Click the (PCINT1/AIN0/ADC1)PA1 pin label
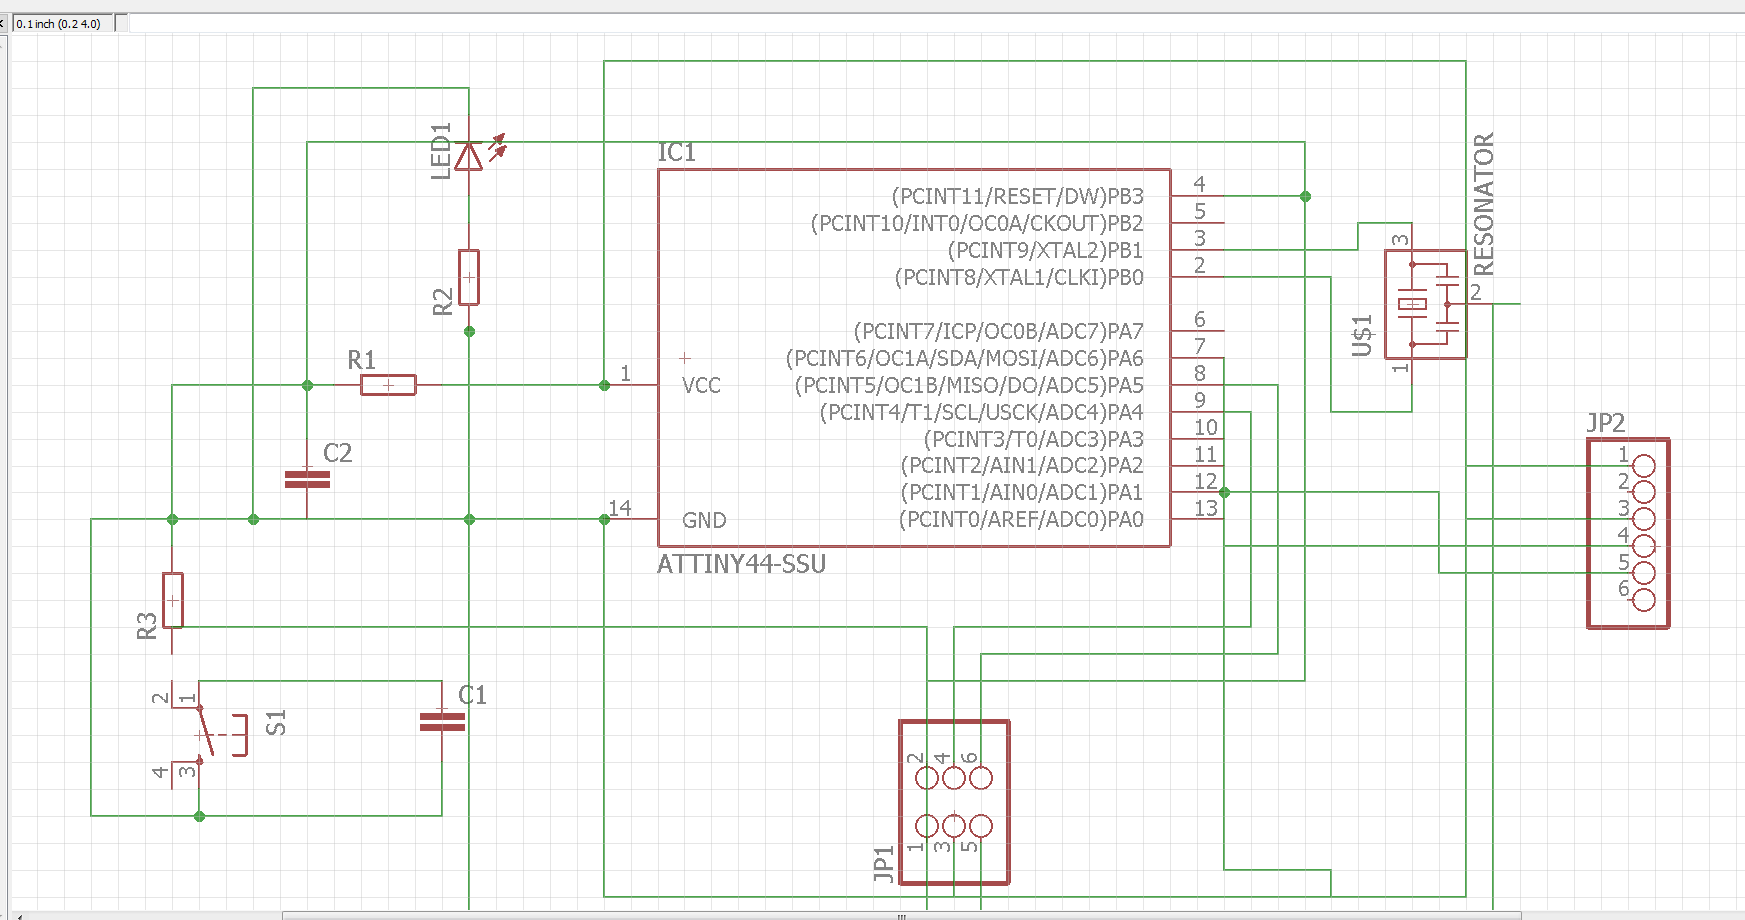The height and width of the screenshot is (920, 1745). [1022, 492]
